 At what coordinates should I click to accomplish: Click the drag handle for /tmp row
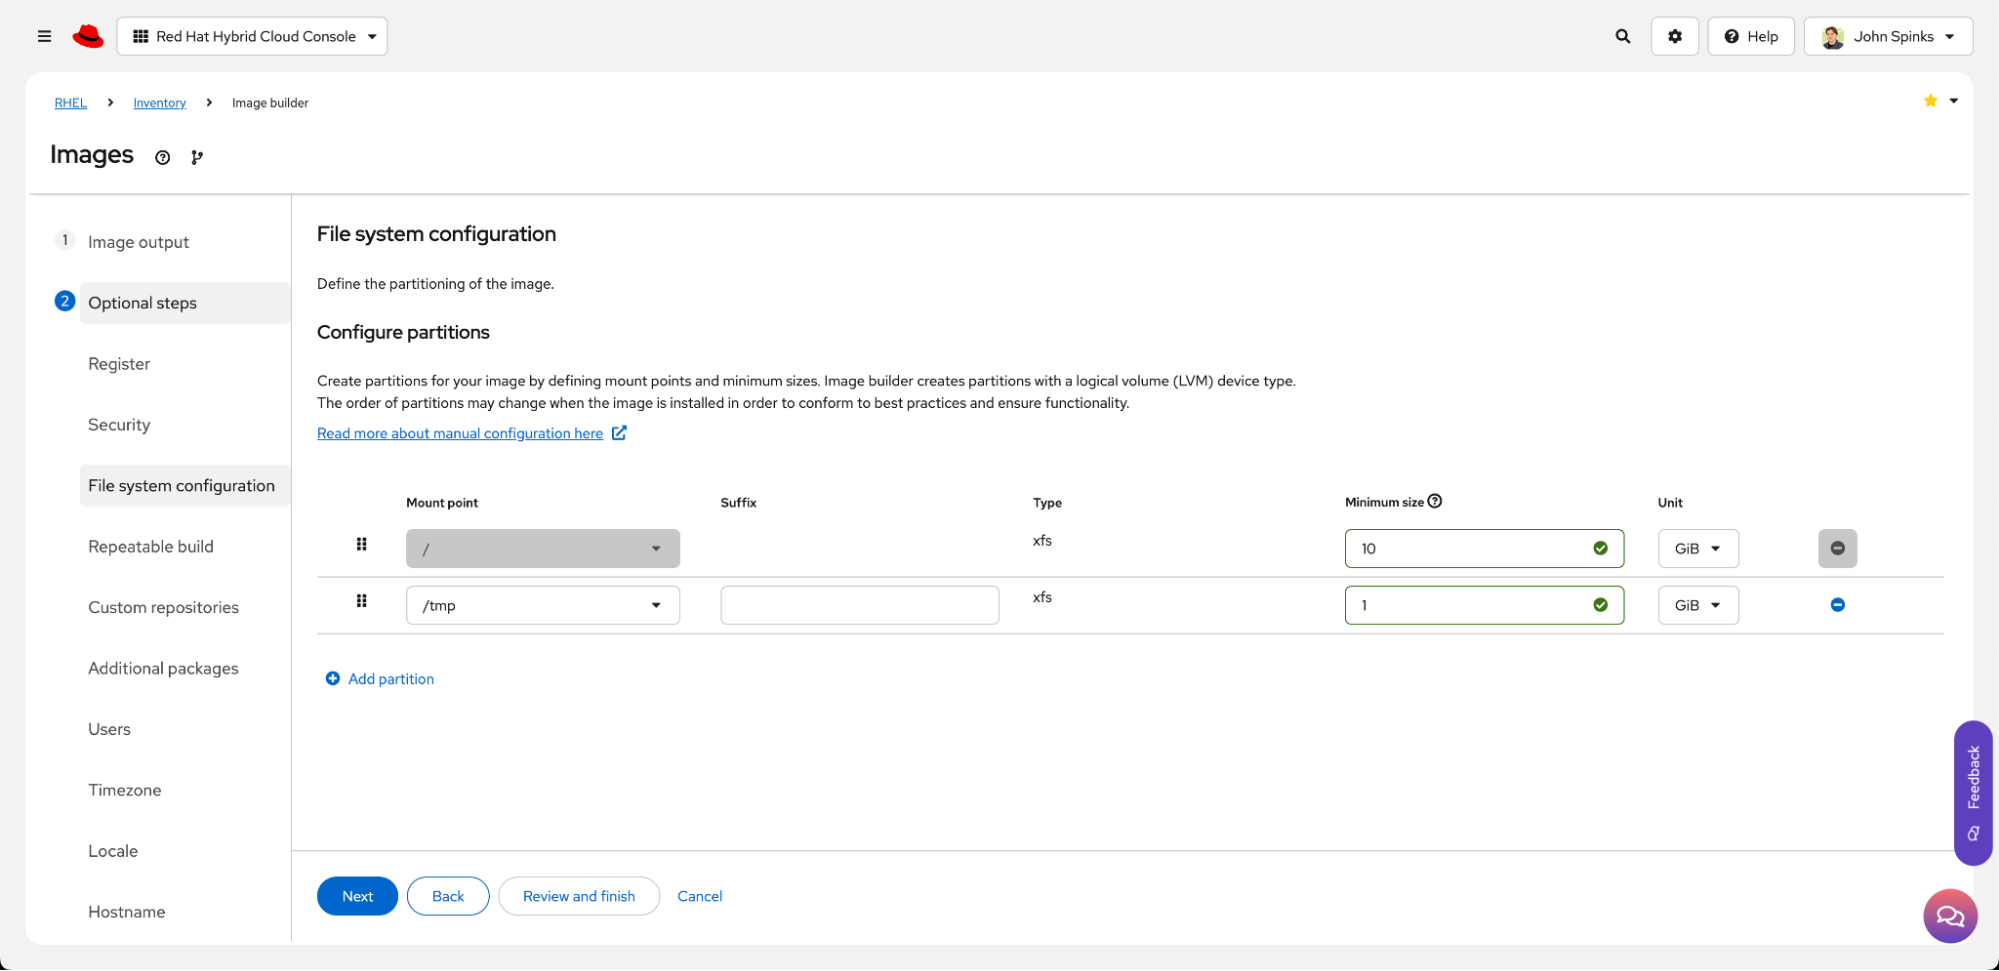[x=362, y=601]
